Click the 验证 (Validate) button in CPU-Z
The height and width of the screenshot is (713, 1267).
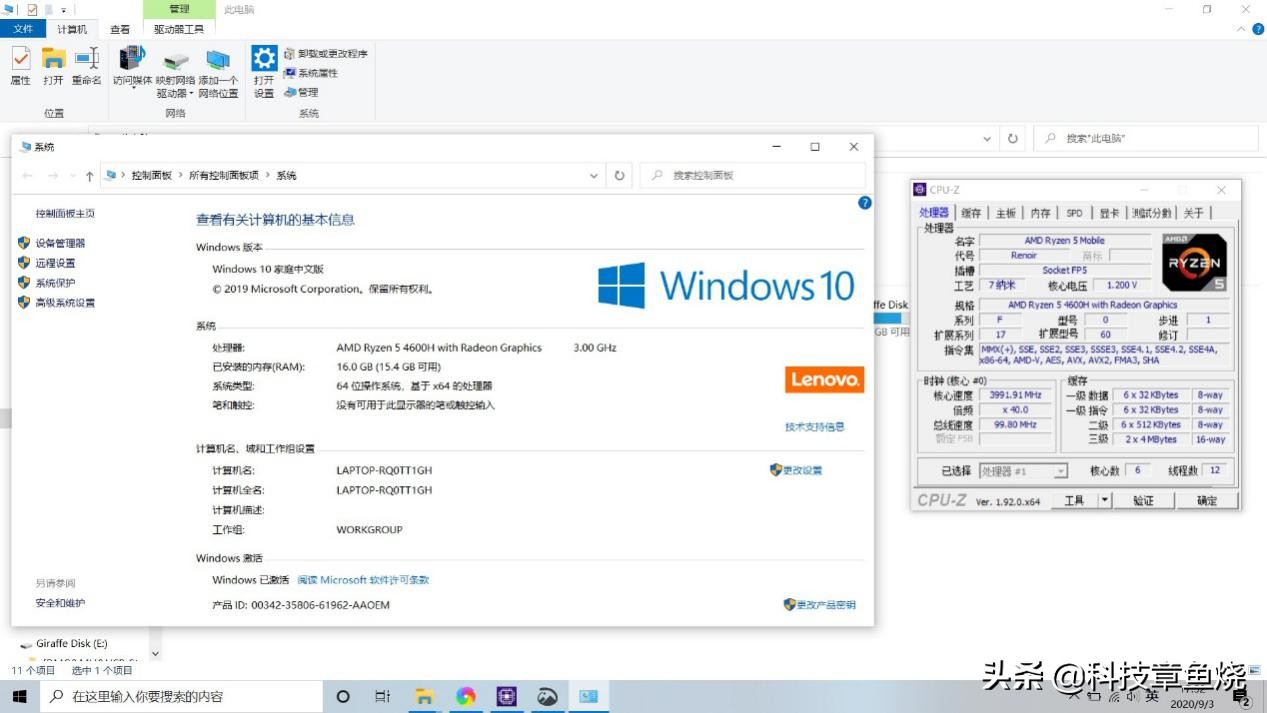[x=1144, y=501]
